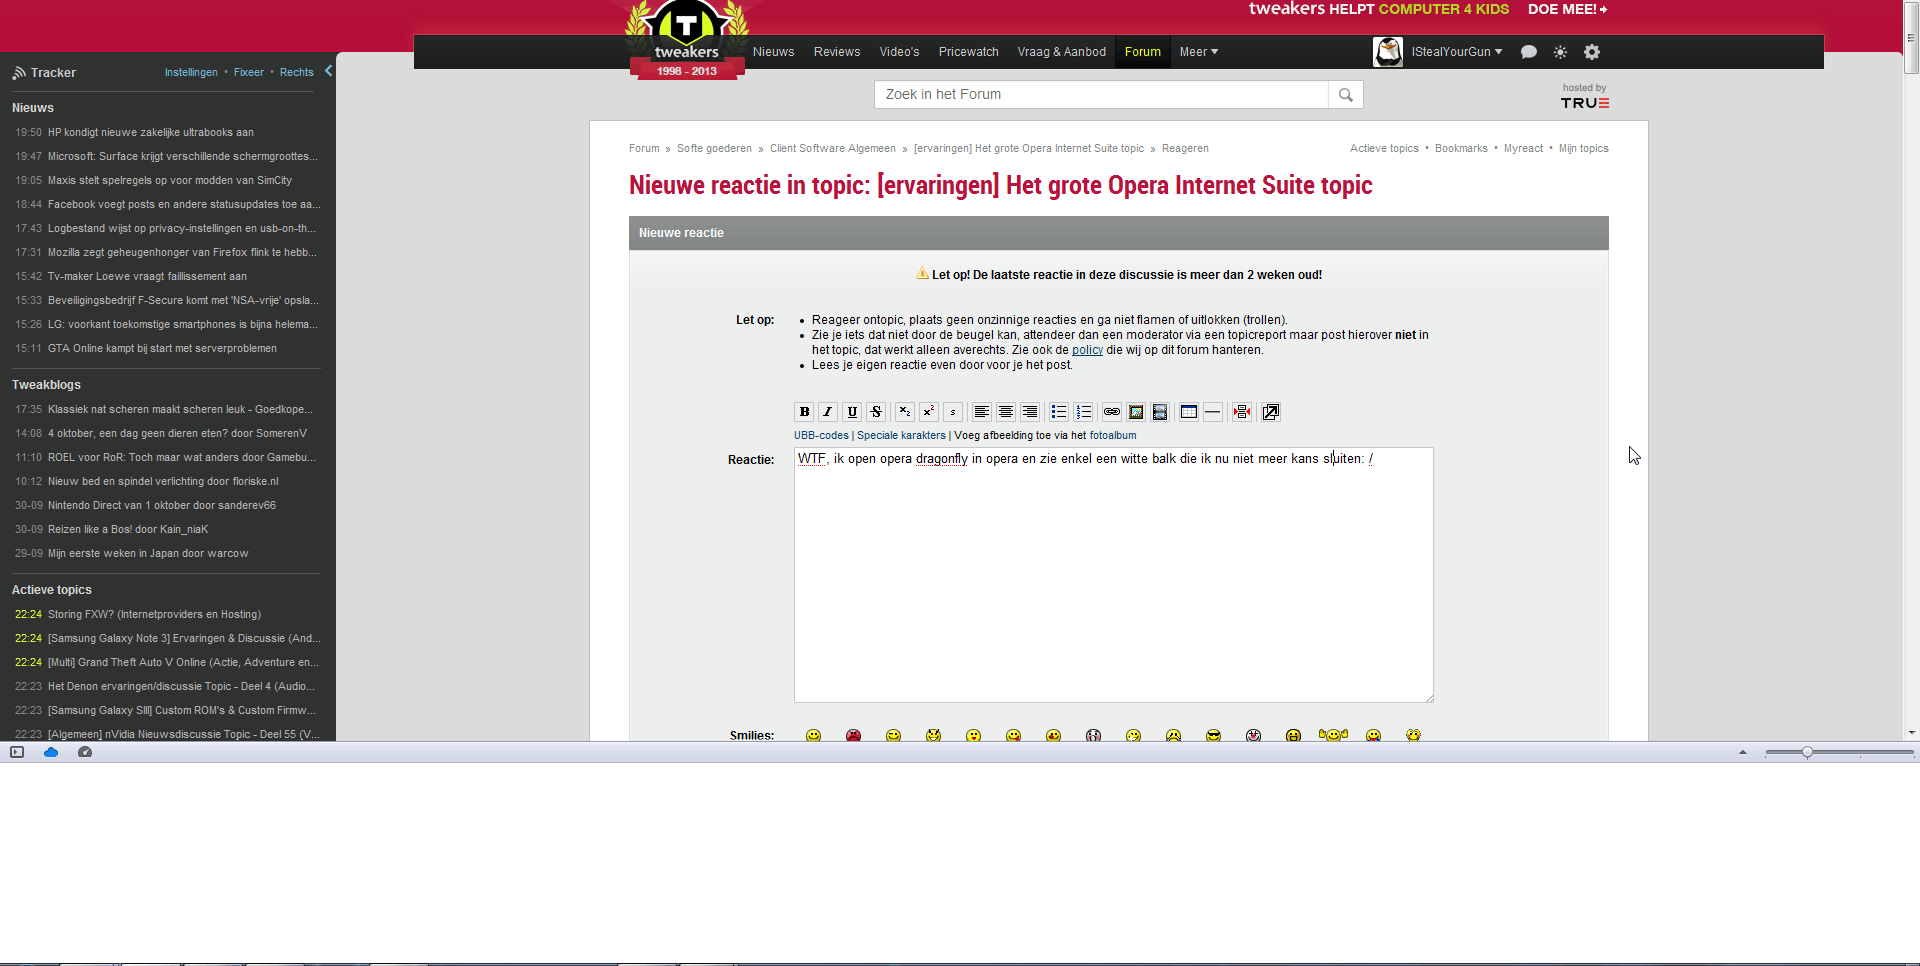This screenshot has height=966, width=1920.
Task: Insert the devil smiley with horns
Action: [933, 735]
